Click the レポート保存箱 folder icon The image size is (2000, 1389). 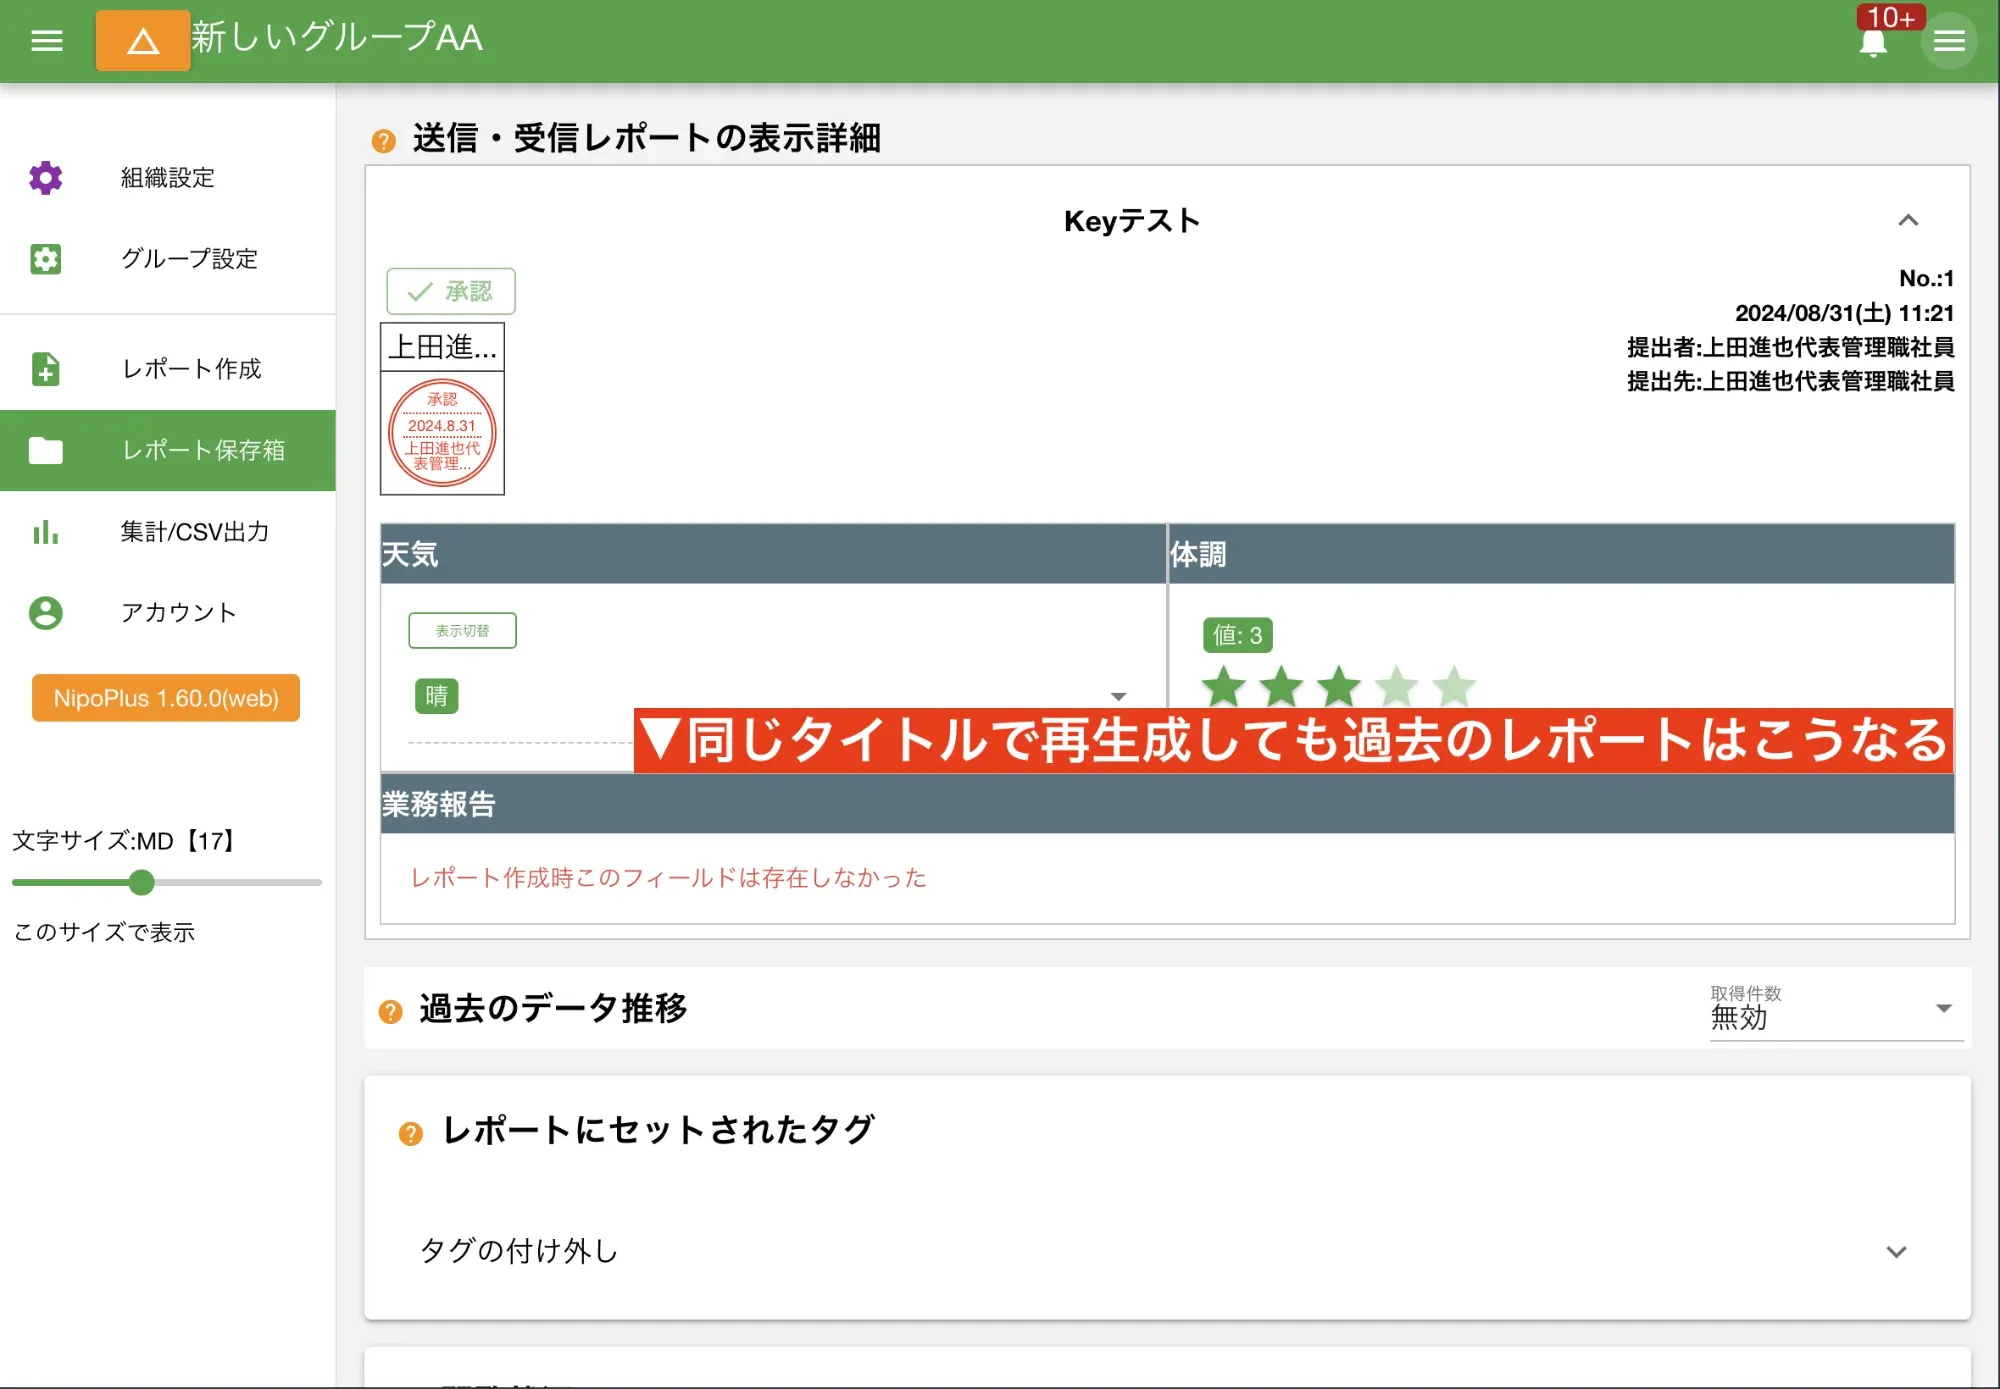(45, 451)
